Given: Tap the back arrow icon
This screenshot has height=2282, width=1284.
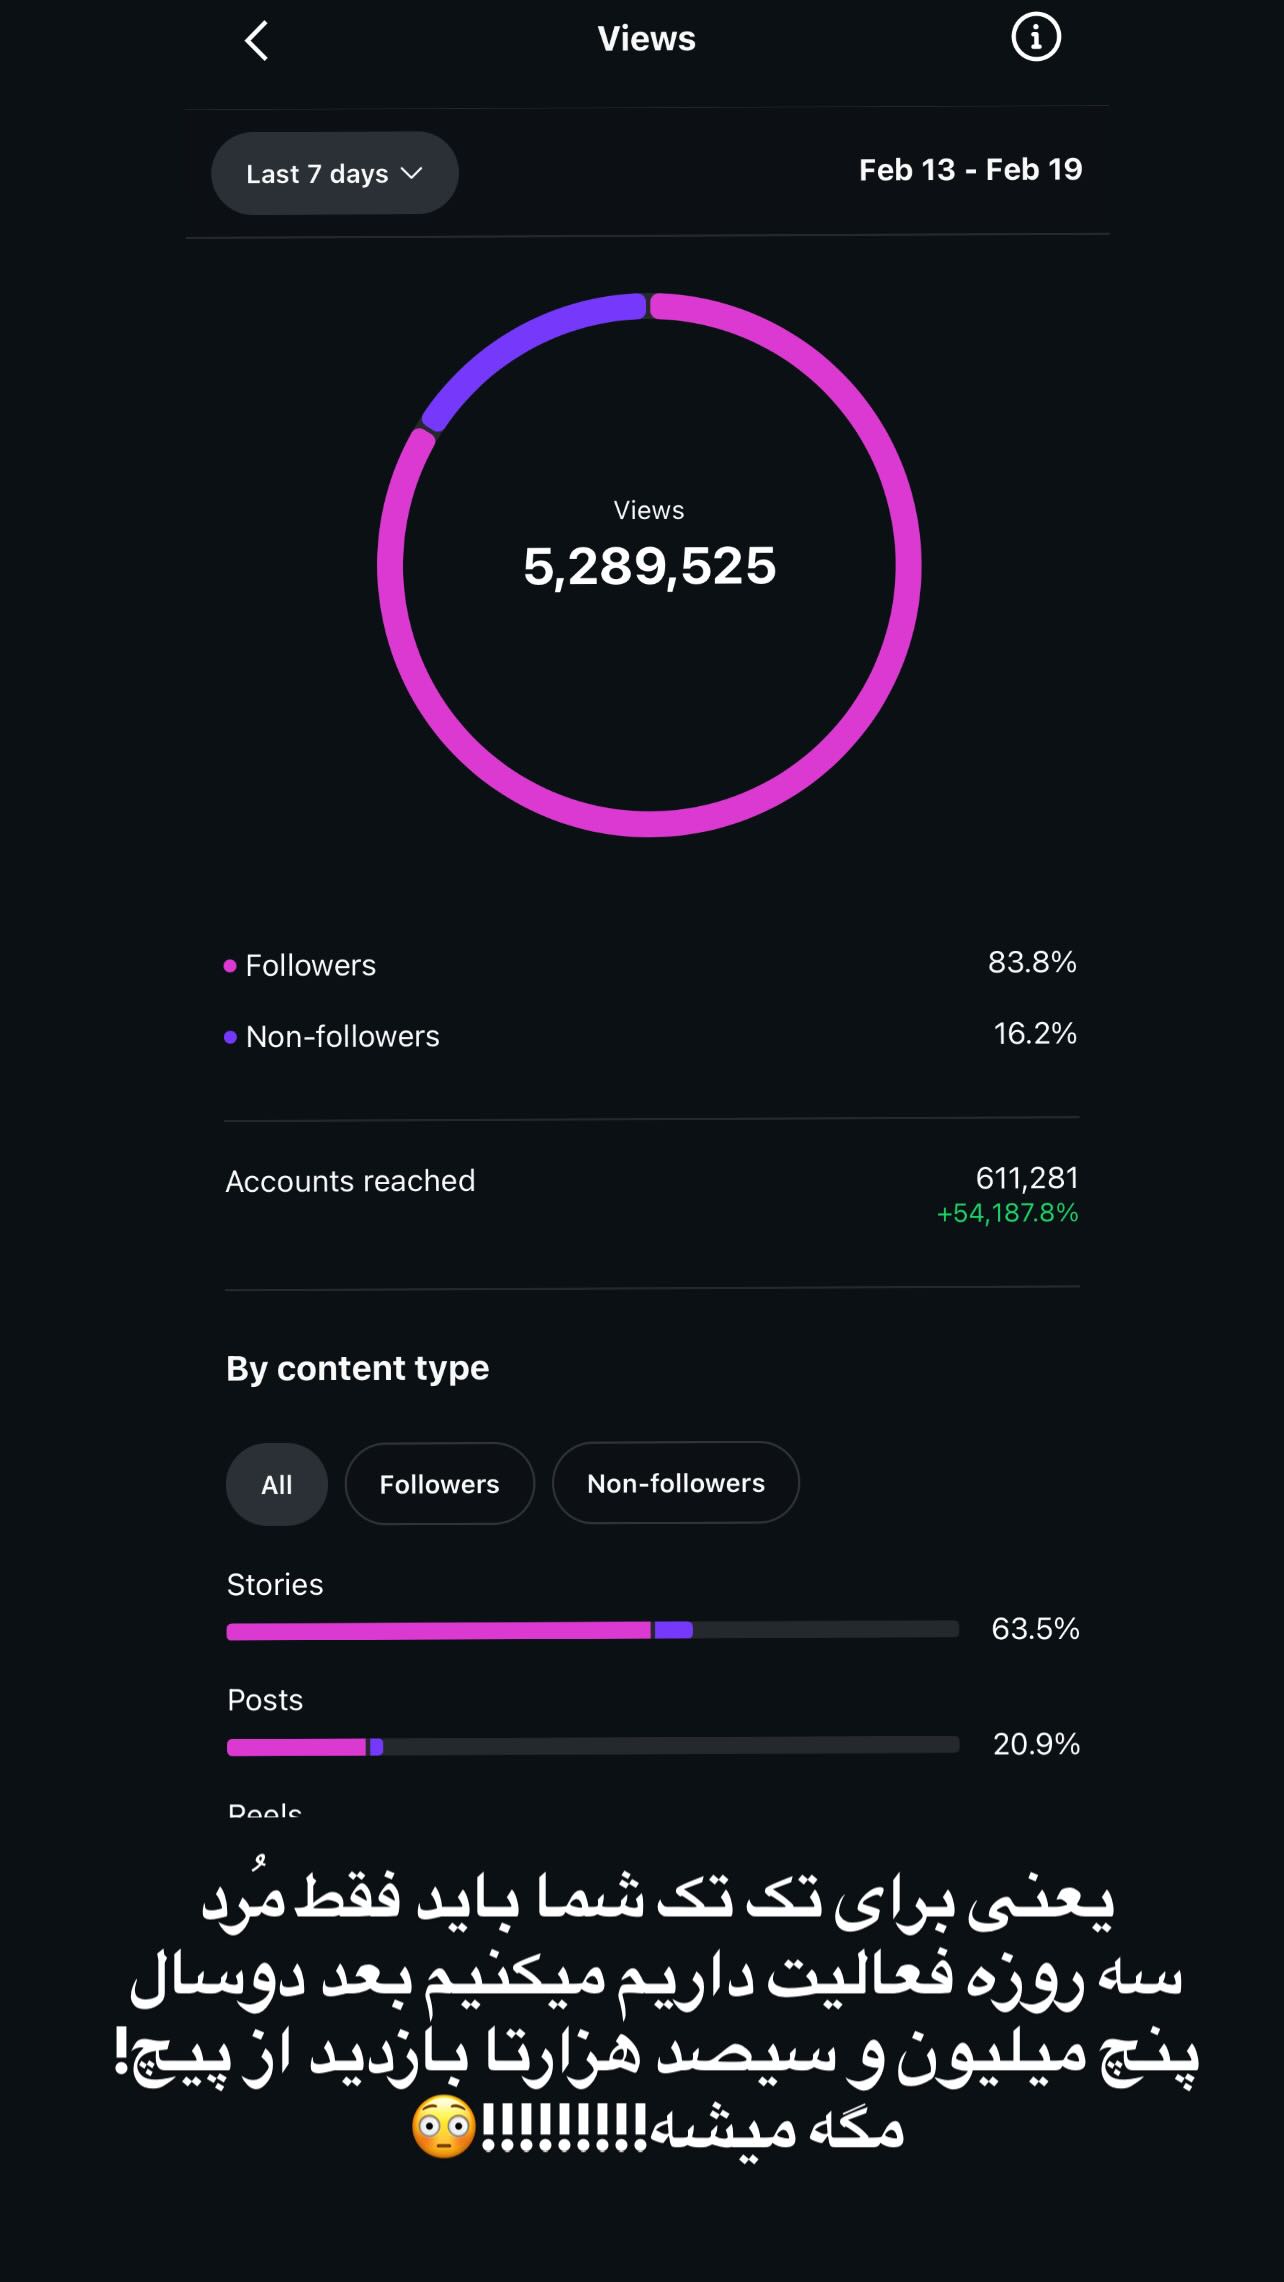Looking at the screenshot, I should click(x=257, y=41).
